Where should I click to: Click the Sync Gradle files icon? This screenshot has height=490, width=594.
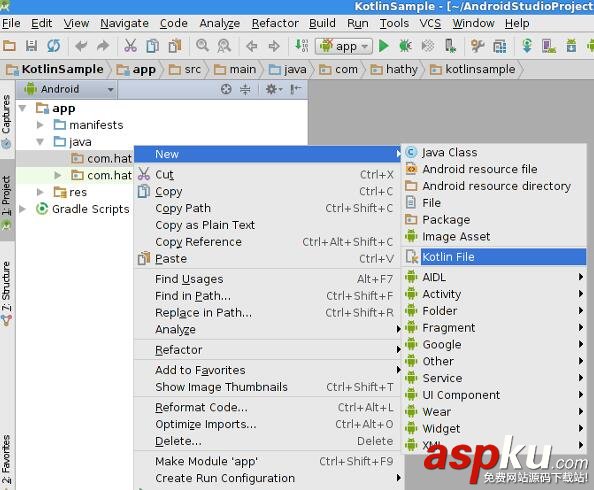click(x=527, y=46)
